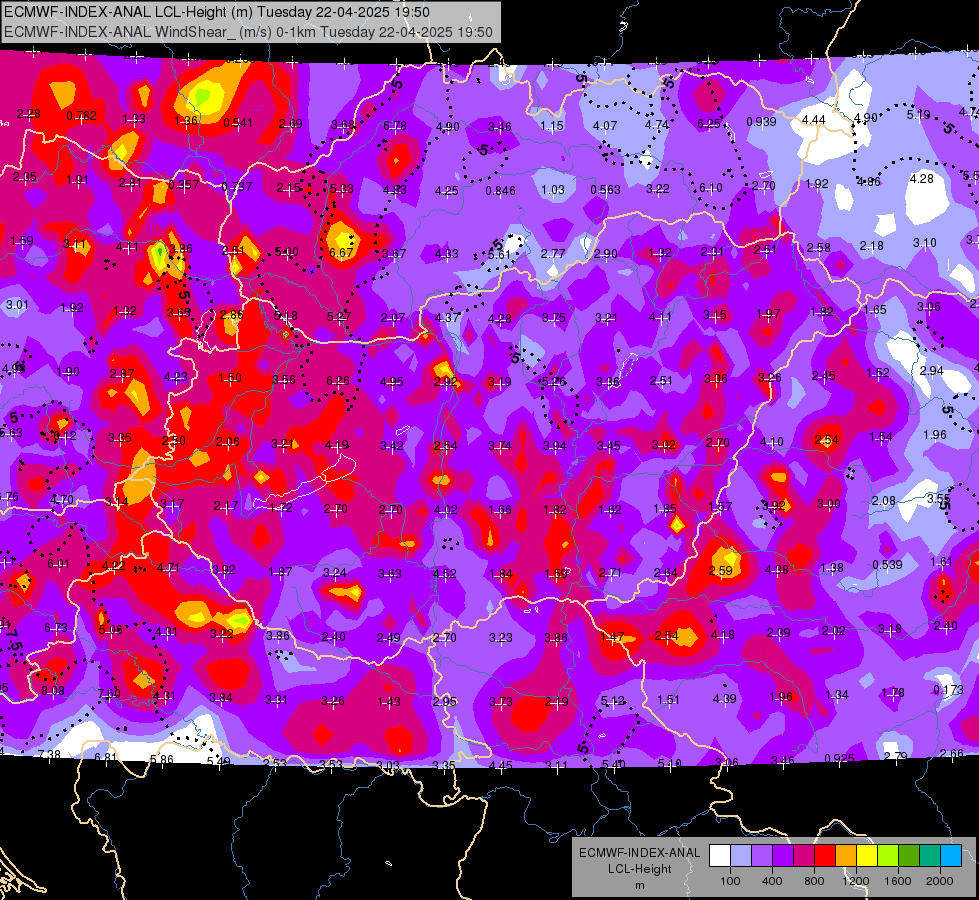Viewport: 979px width, 900px height.
Task: Select the light purple legend swatch
Action: point(762,856)
